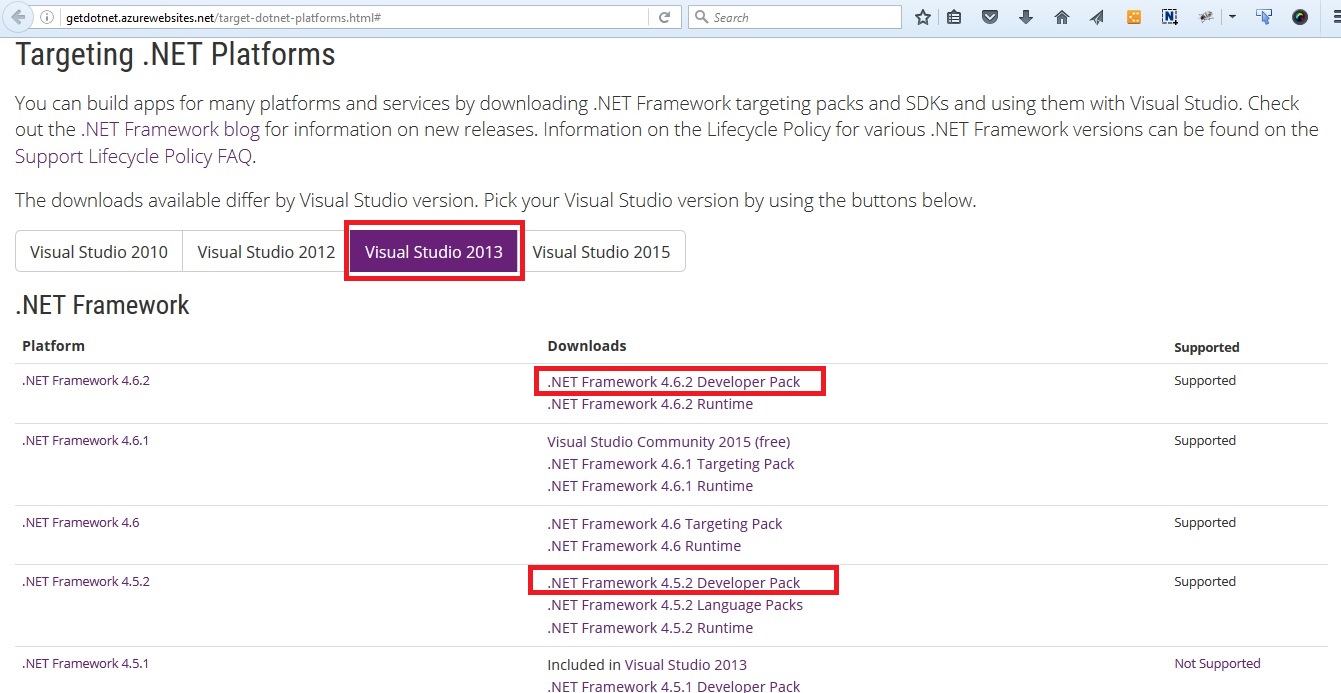Download .NET Framework 4.5.2 Language Packs
The width and height of the screenshot is (1341, 693).
[675, 605]
